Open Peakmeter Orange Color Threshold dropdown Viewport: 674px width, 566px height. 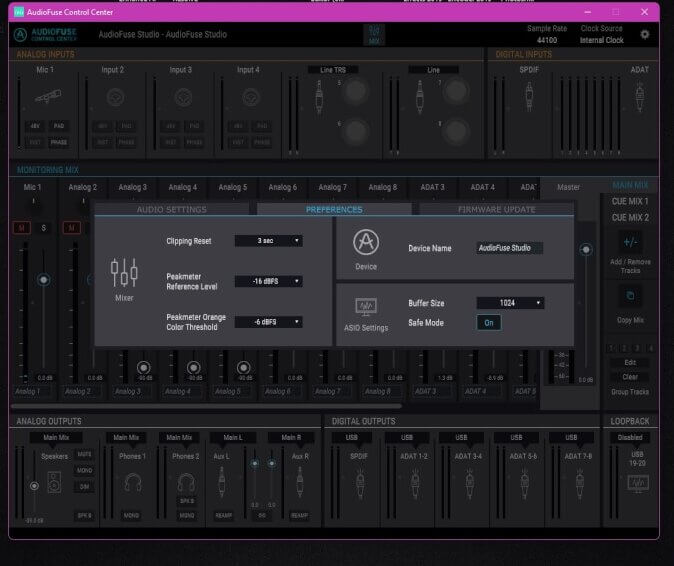pos(269,322)
